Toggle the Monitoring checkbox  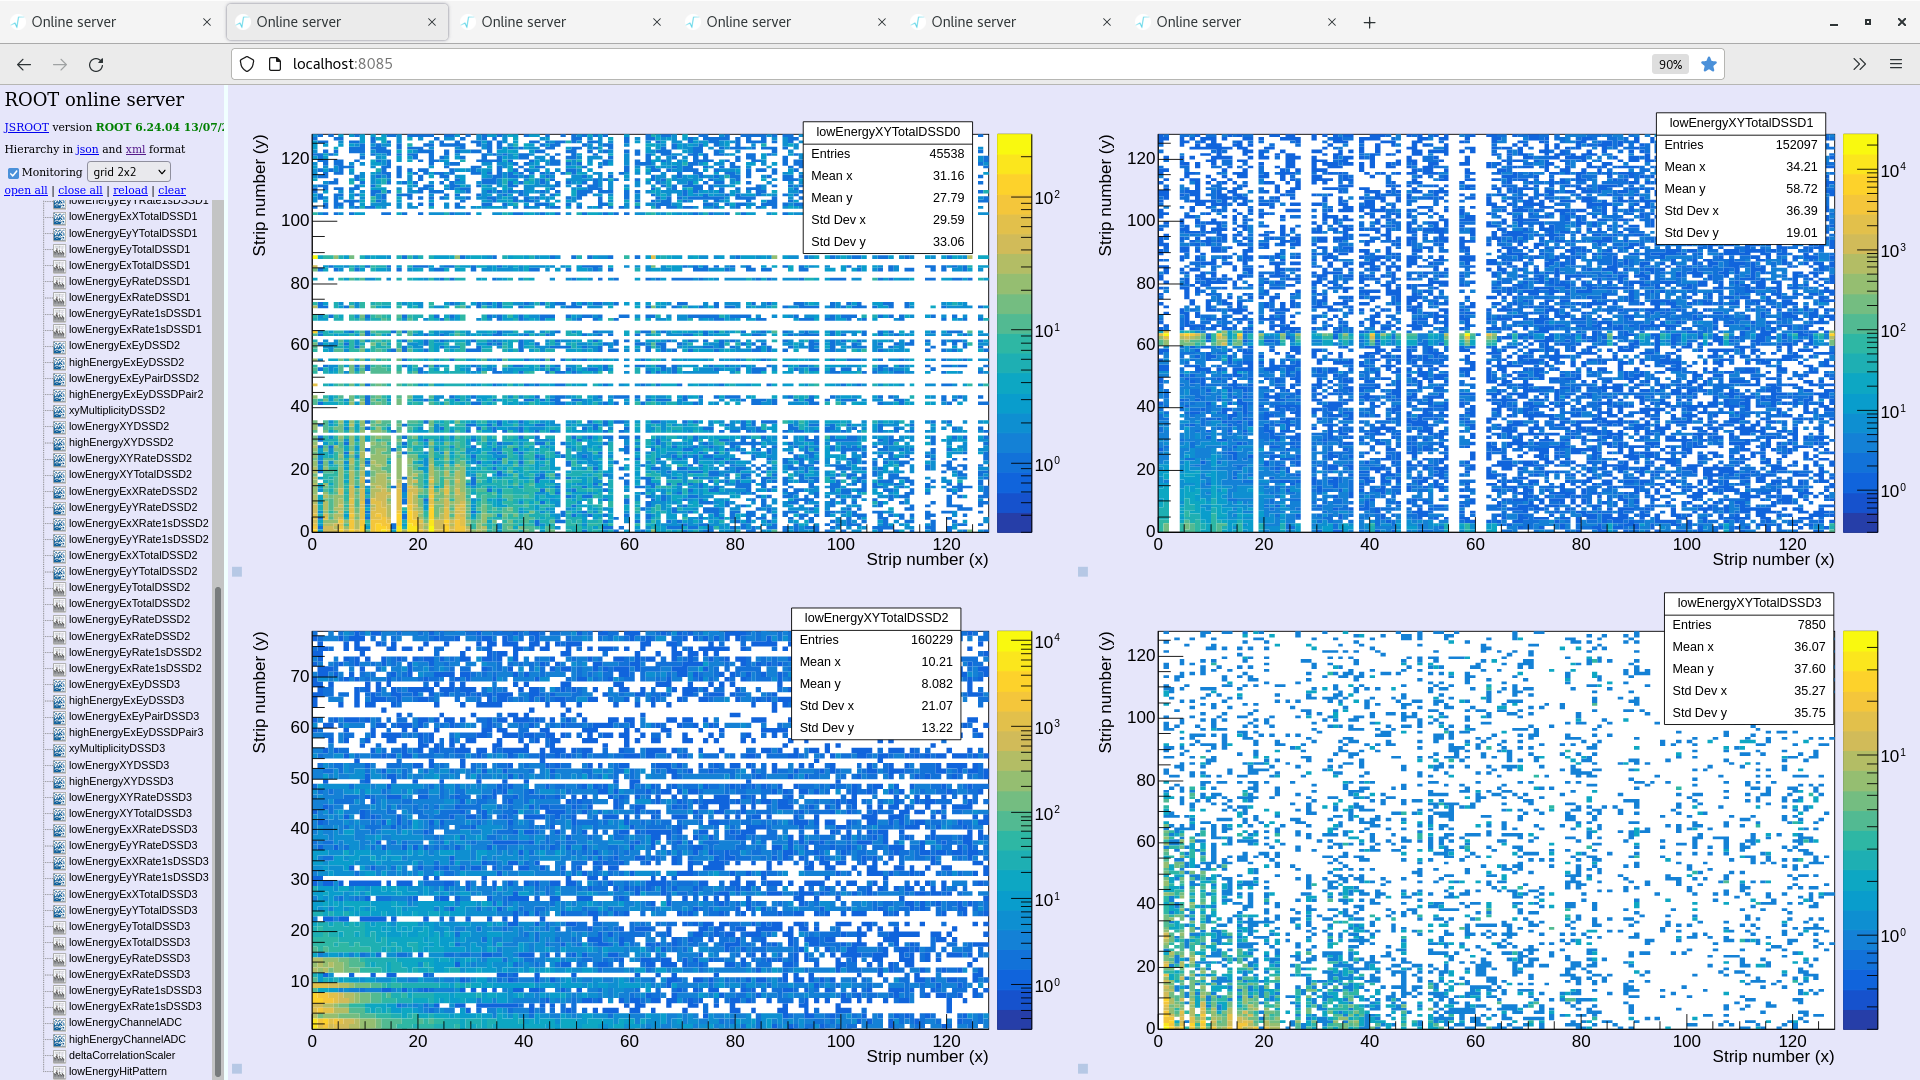13,173
